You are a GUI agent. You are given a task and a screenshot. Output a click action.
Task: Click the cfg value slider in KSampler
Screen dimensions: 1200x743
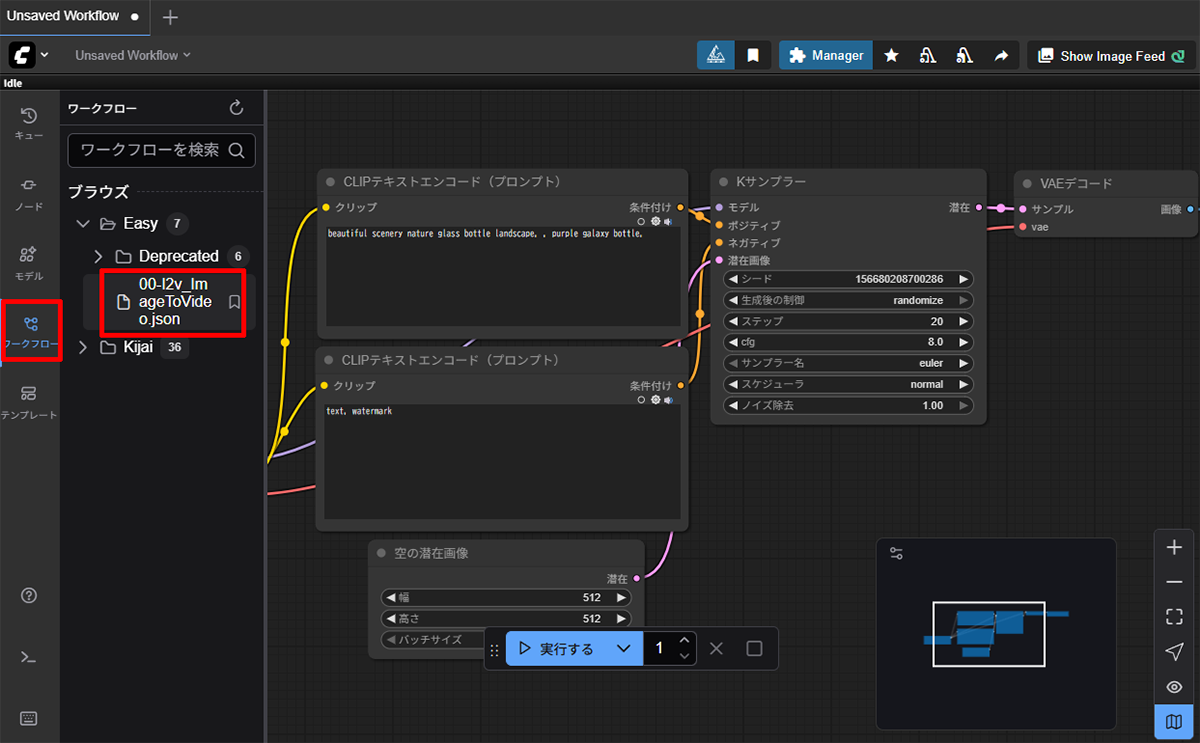coord(848,342)
